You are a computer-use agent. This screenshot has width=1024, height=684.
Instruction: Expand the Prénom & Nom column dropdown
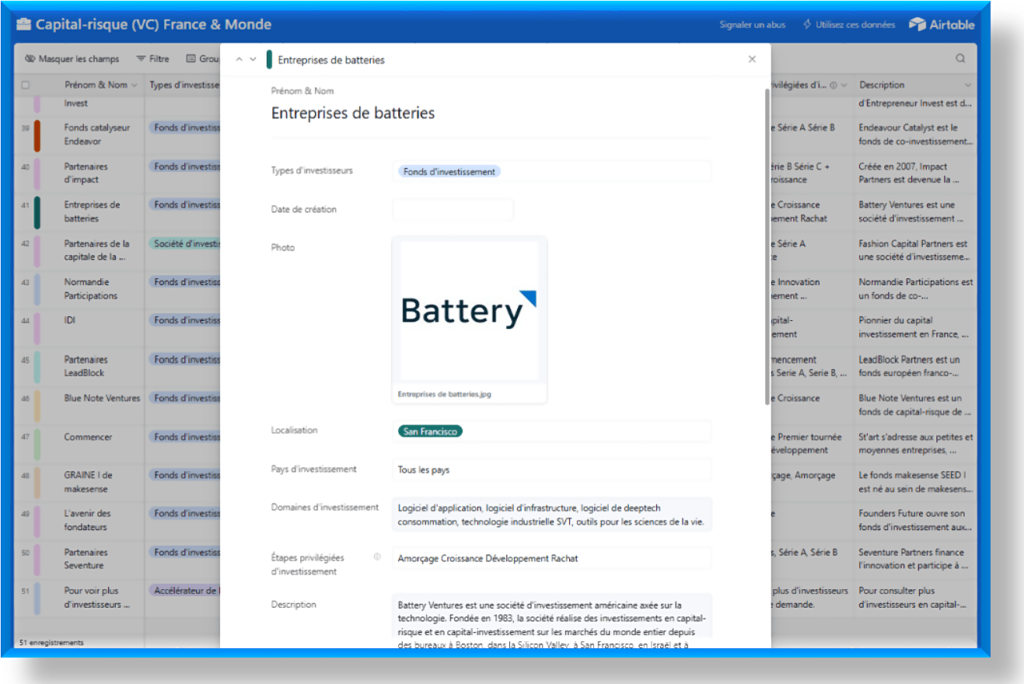pos(134,85)
